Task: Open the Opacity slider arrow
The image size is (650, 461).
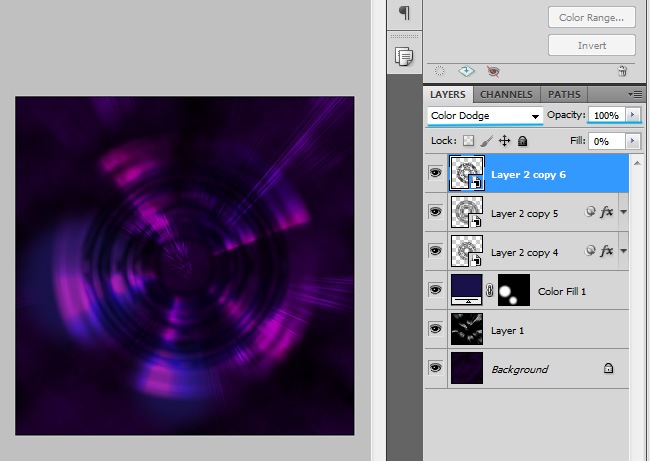Action: pyautogui.click(x=631, y=116)
